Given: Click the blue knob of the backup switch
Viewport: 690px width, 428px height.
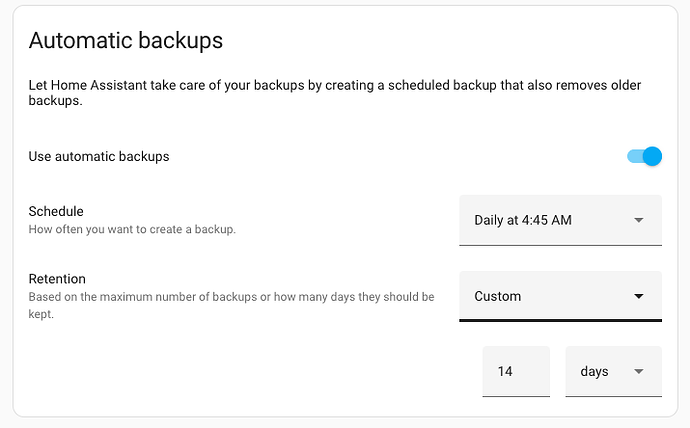Looking at the screenshot, I should pyautogui.click(x=652, y=156).
